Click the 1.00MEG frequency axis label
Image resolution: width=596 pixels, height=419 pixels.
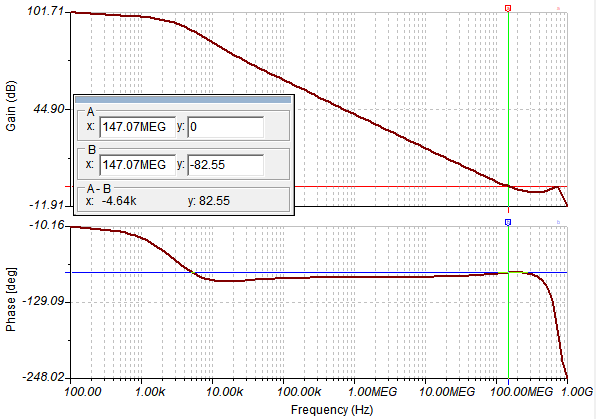tap(372, 392)
